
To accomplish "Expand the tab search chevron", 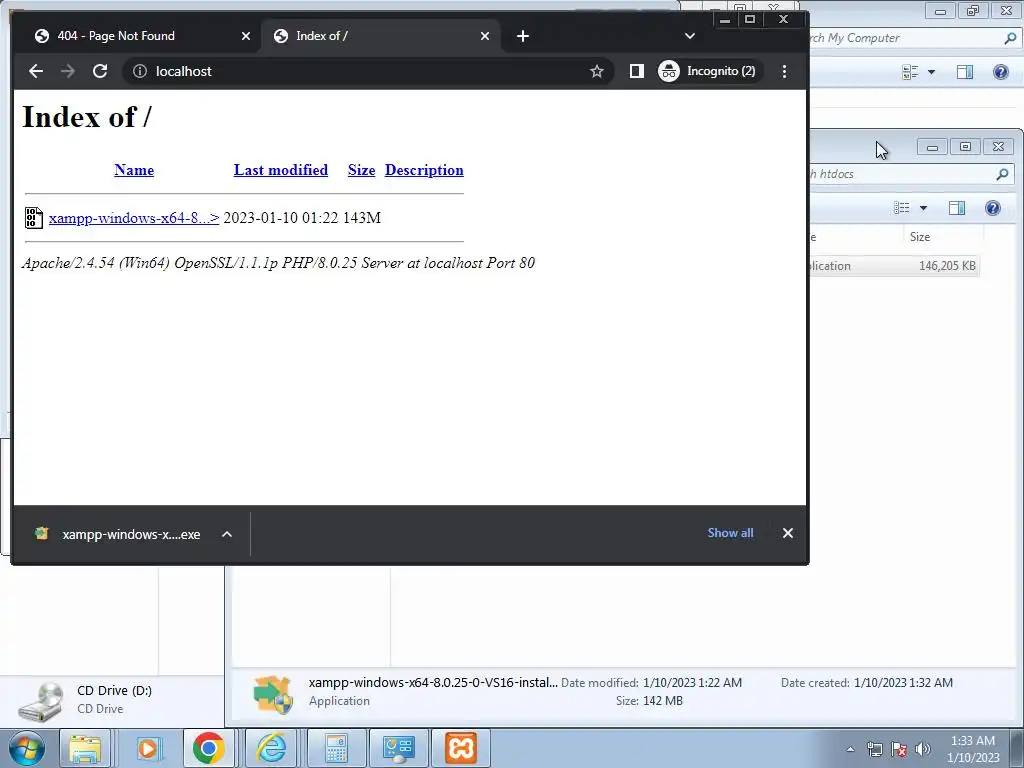I will pyautogui.click(x=690, y=36).
